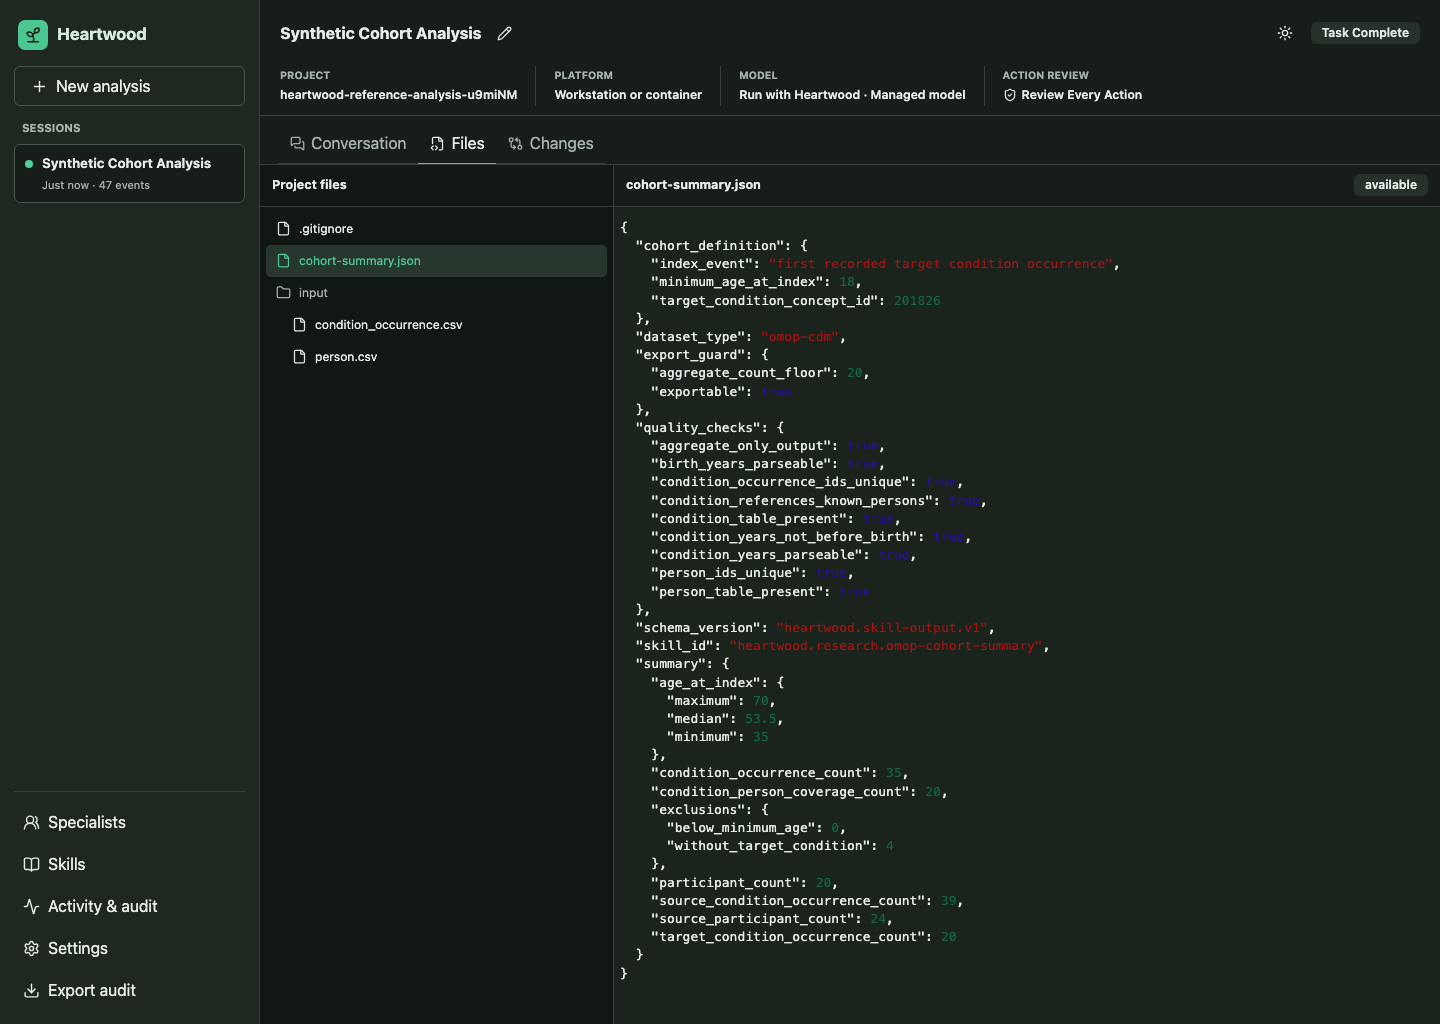Screen dimensions: 1440x1024
Task: Click the Files tab document icon
Action: coord(437,143)
